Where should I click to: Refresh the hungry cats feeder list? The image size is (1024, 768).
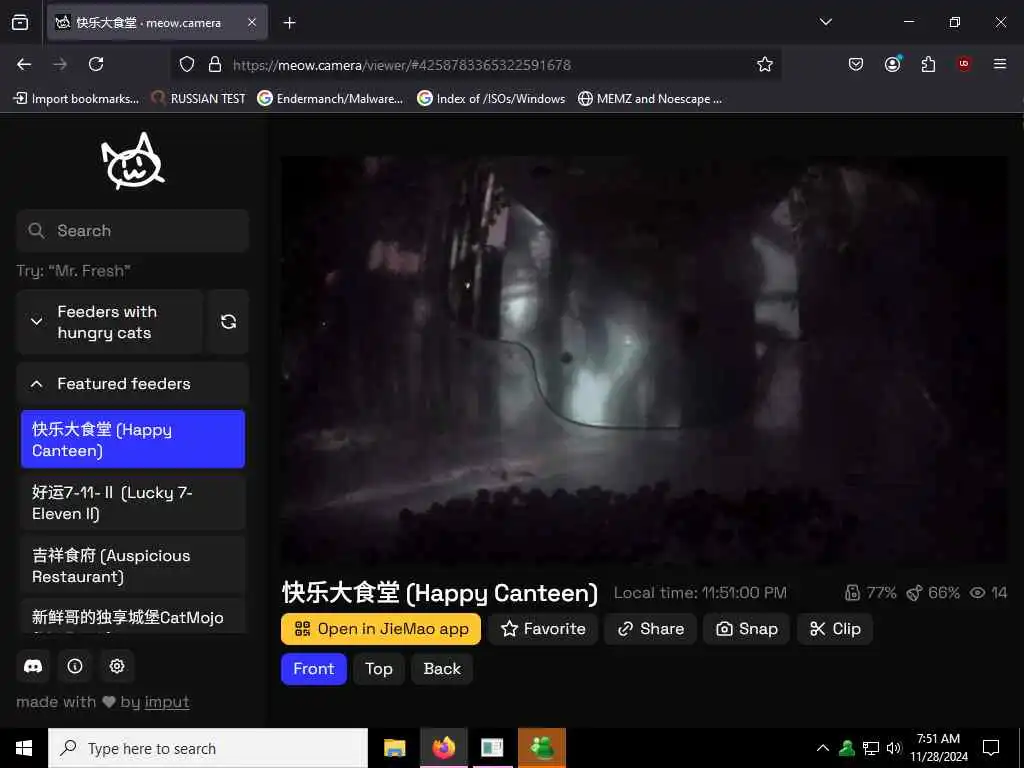tap(228, 322)
